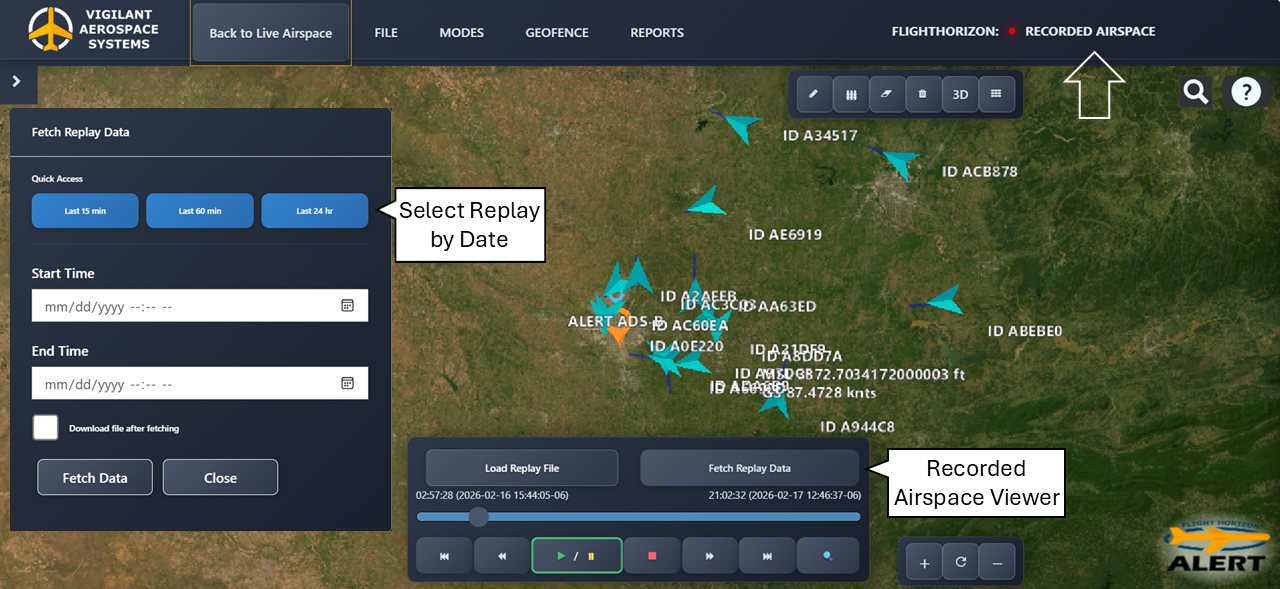Image resolution: width=1280 pixels, height=589 pixels.
Task: Enable Download file after fetching checkbox
Action: point(45,428)
